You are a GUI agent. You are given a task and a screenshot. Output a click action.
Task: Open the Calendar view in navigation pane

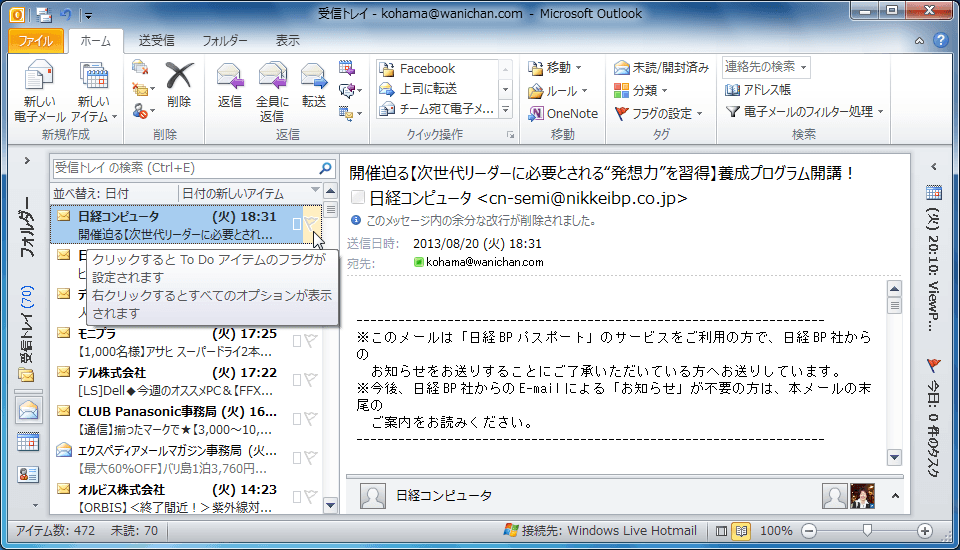[28, 442]
